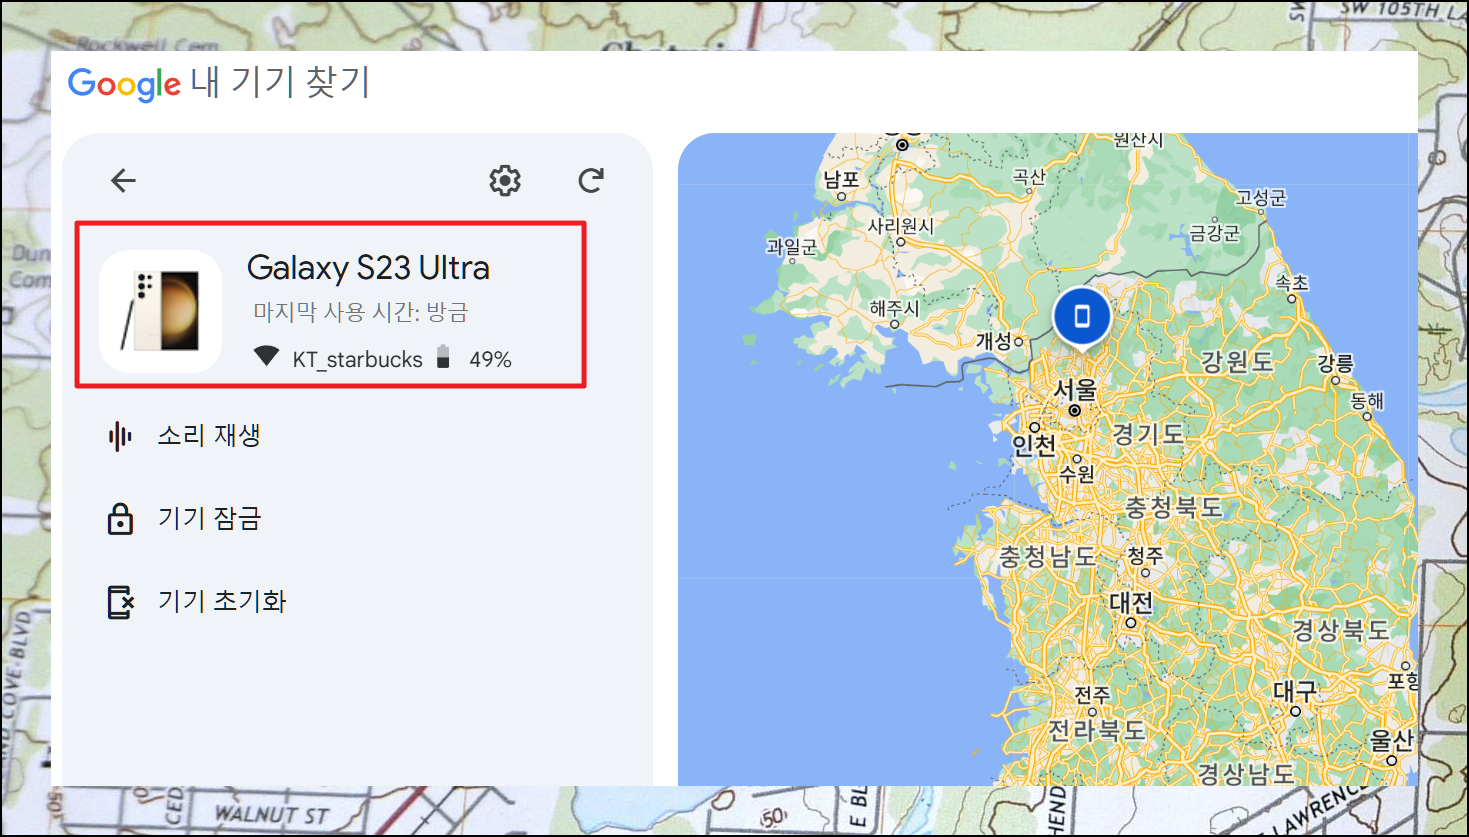Click the 강릉 label on the map

(x=1335, y=363)
